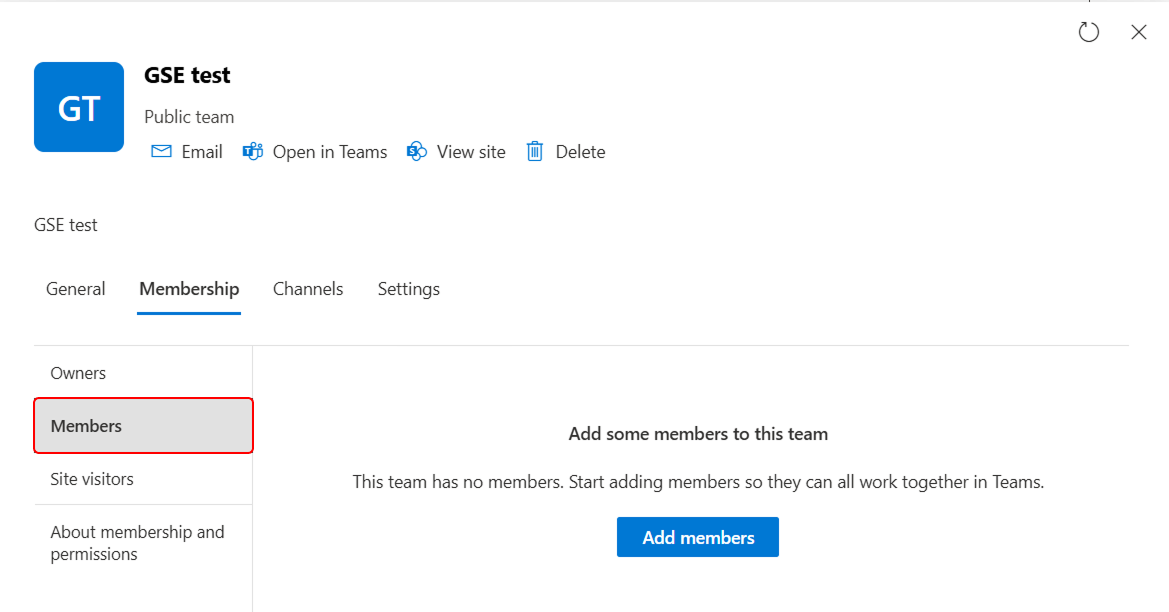
Task: Open the Channels tab
Action: [x=308, y=289]
